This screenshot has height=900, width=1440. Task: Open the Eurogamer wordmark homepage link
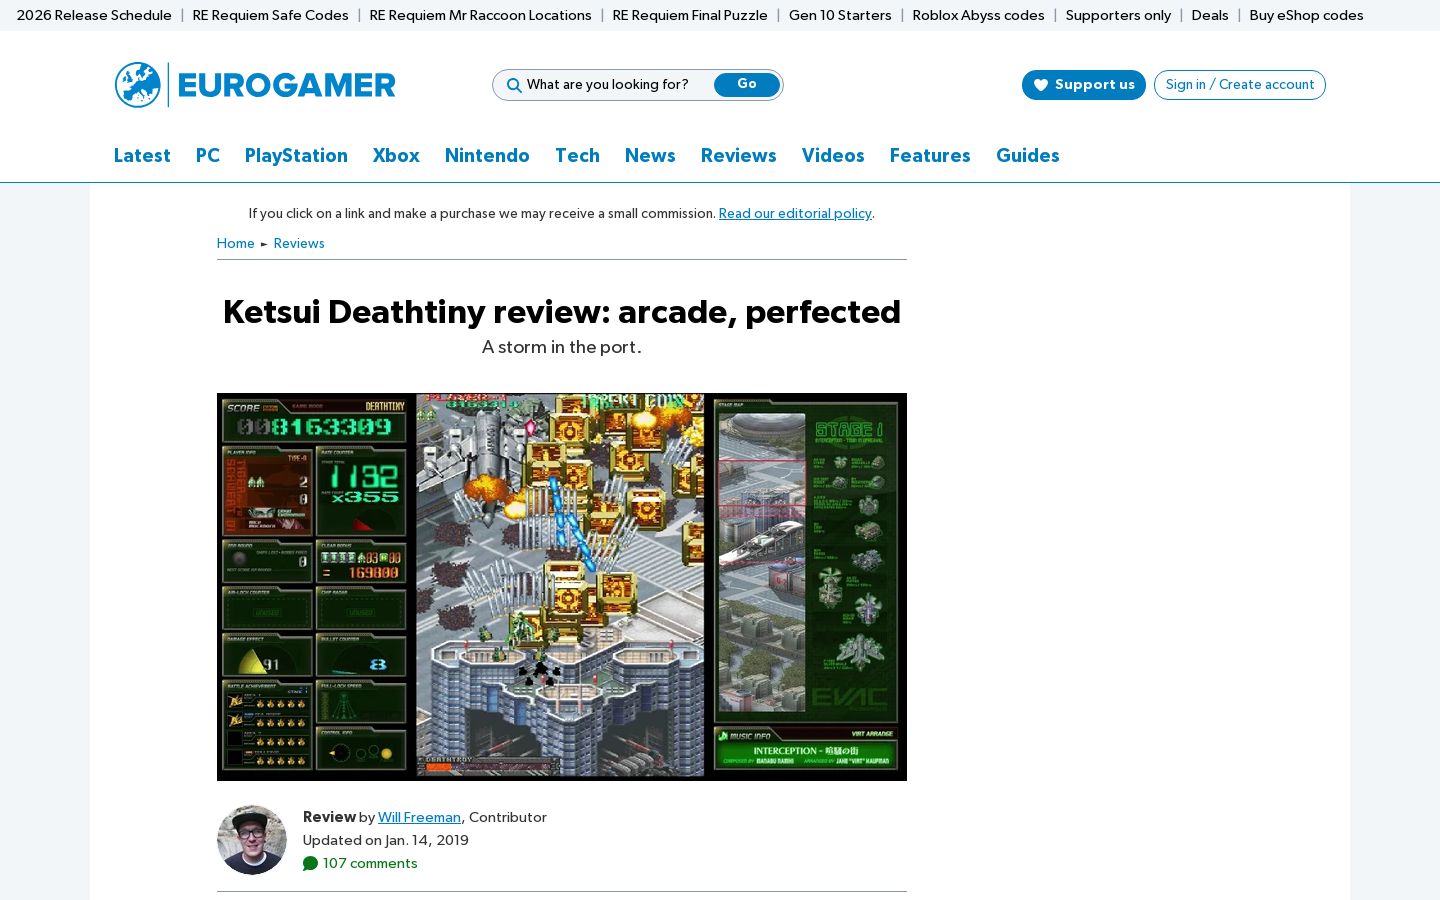pyautogui.click(x=287, y=85)
